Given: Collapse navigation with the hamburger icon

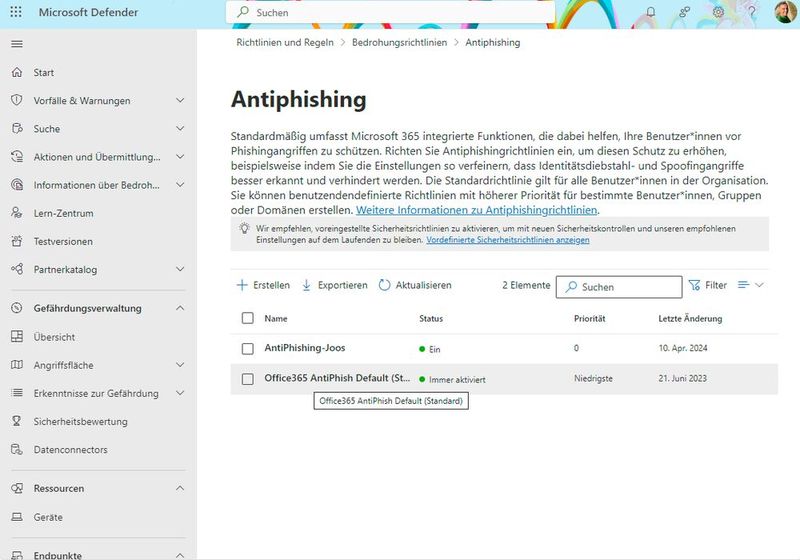Looking at the screenshot, I should click(17, 44).
